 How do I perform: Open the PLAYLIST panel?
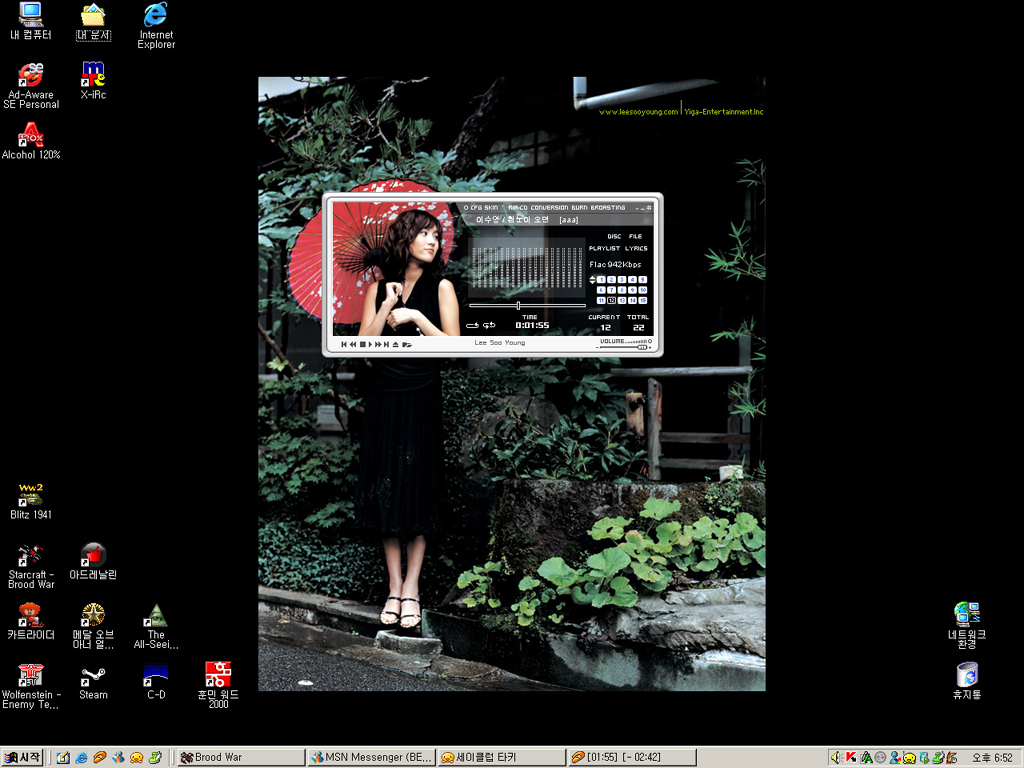pyautogui.click(x=604, y=248)
